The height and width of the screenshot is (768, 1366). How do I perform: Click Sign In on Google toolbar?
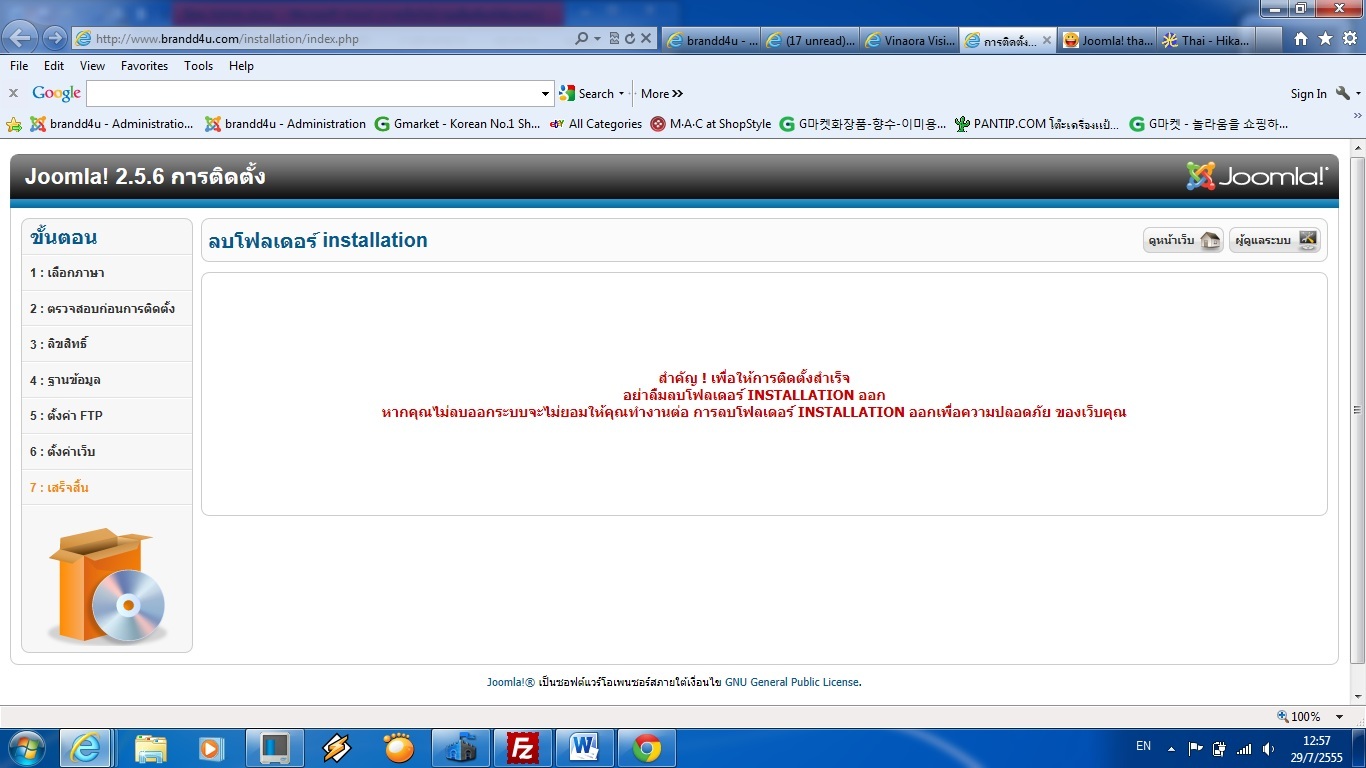click(1308, 94)
